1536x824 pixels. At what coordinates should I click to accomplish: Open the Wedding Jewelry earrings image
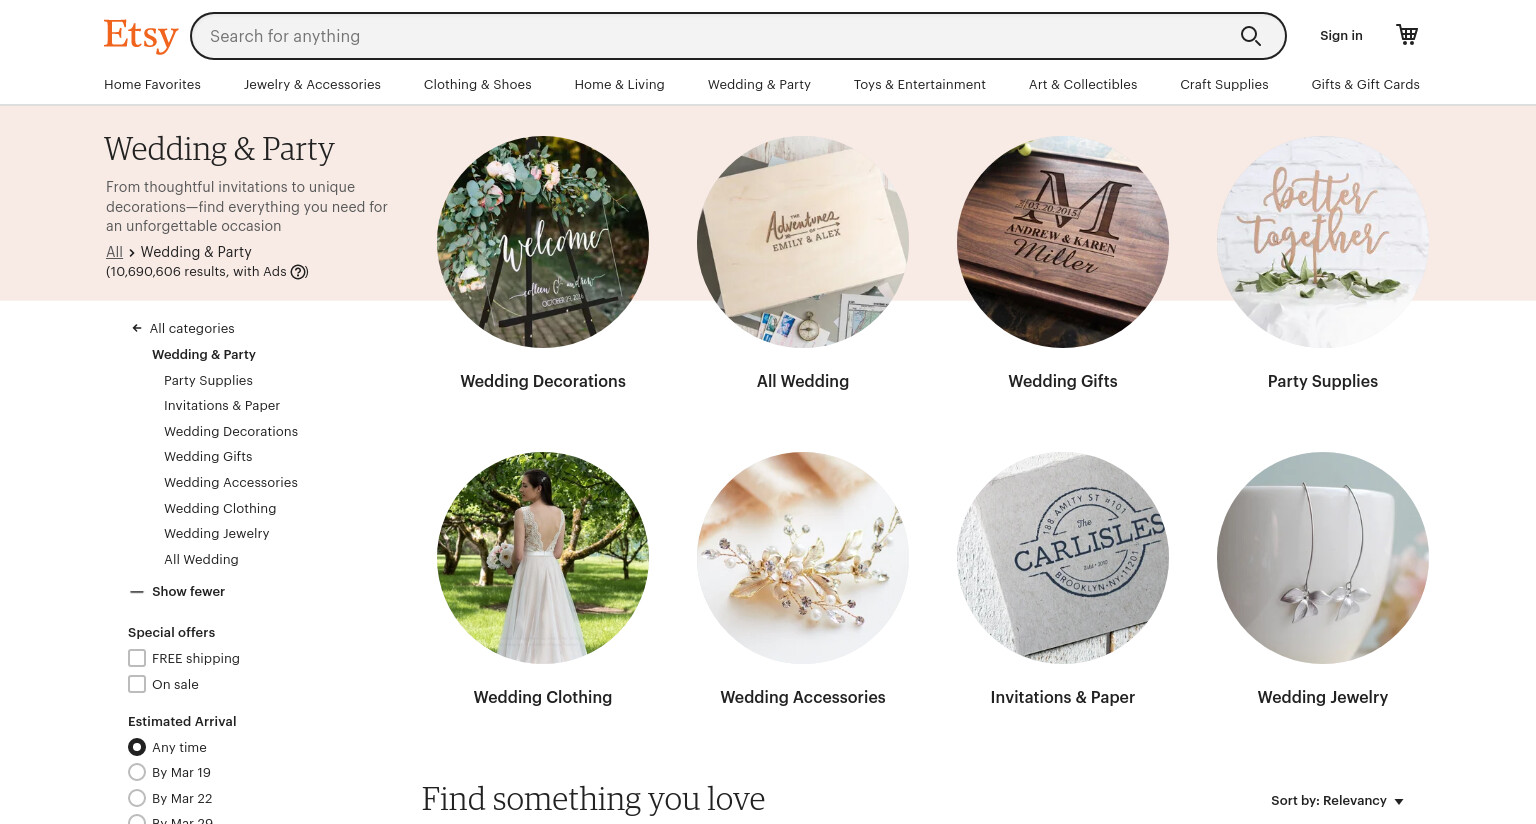coord(1323,558)
